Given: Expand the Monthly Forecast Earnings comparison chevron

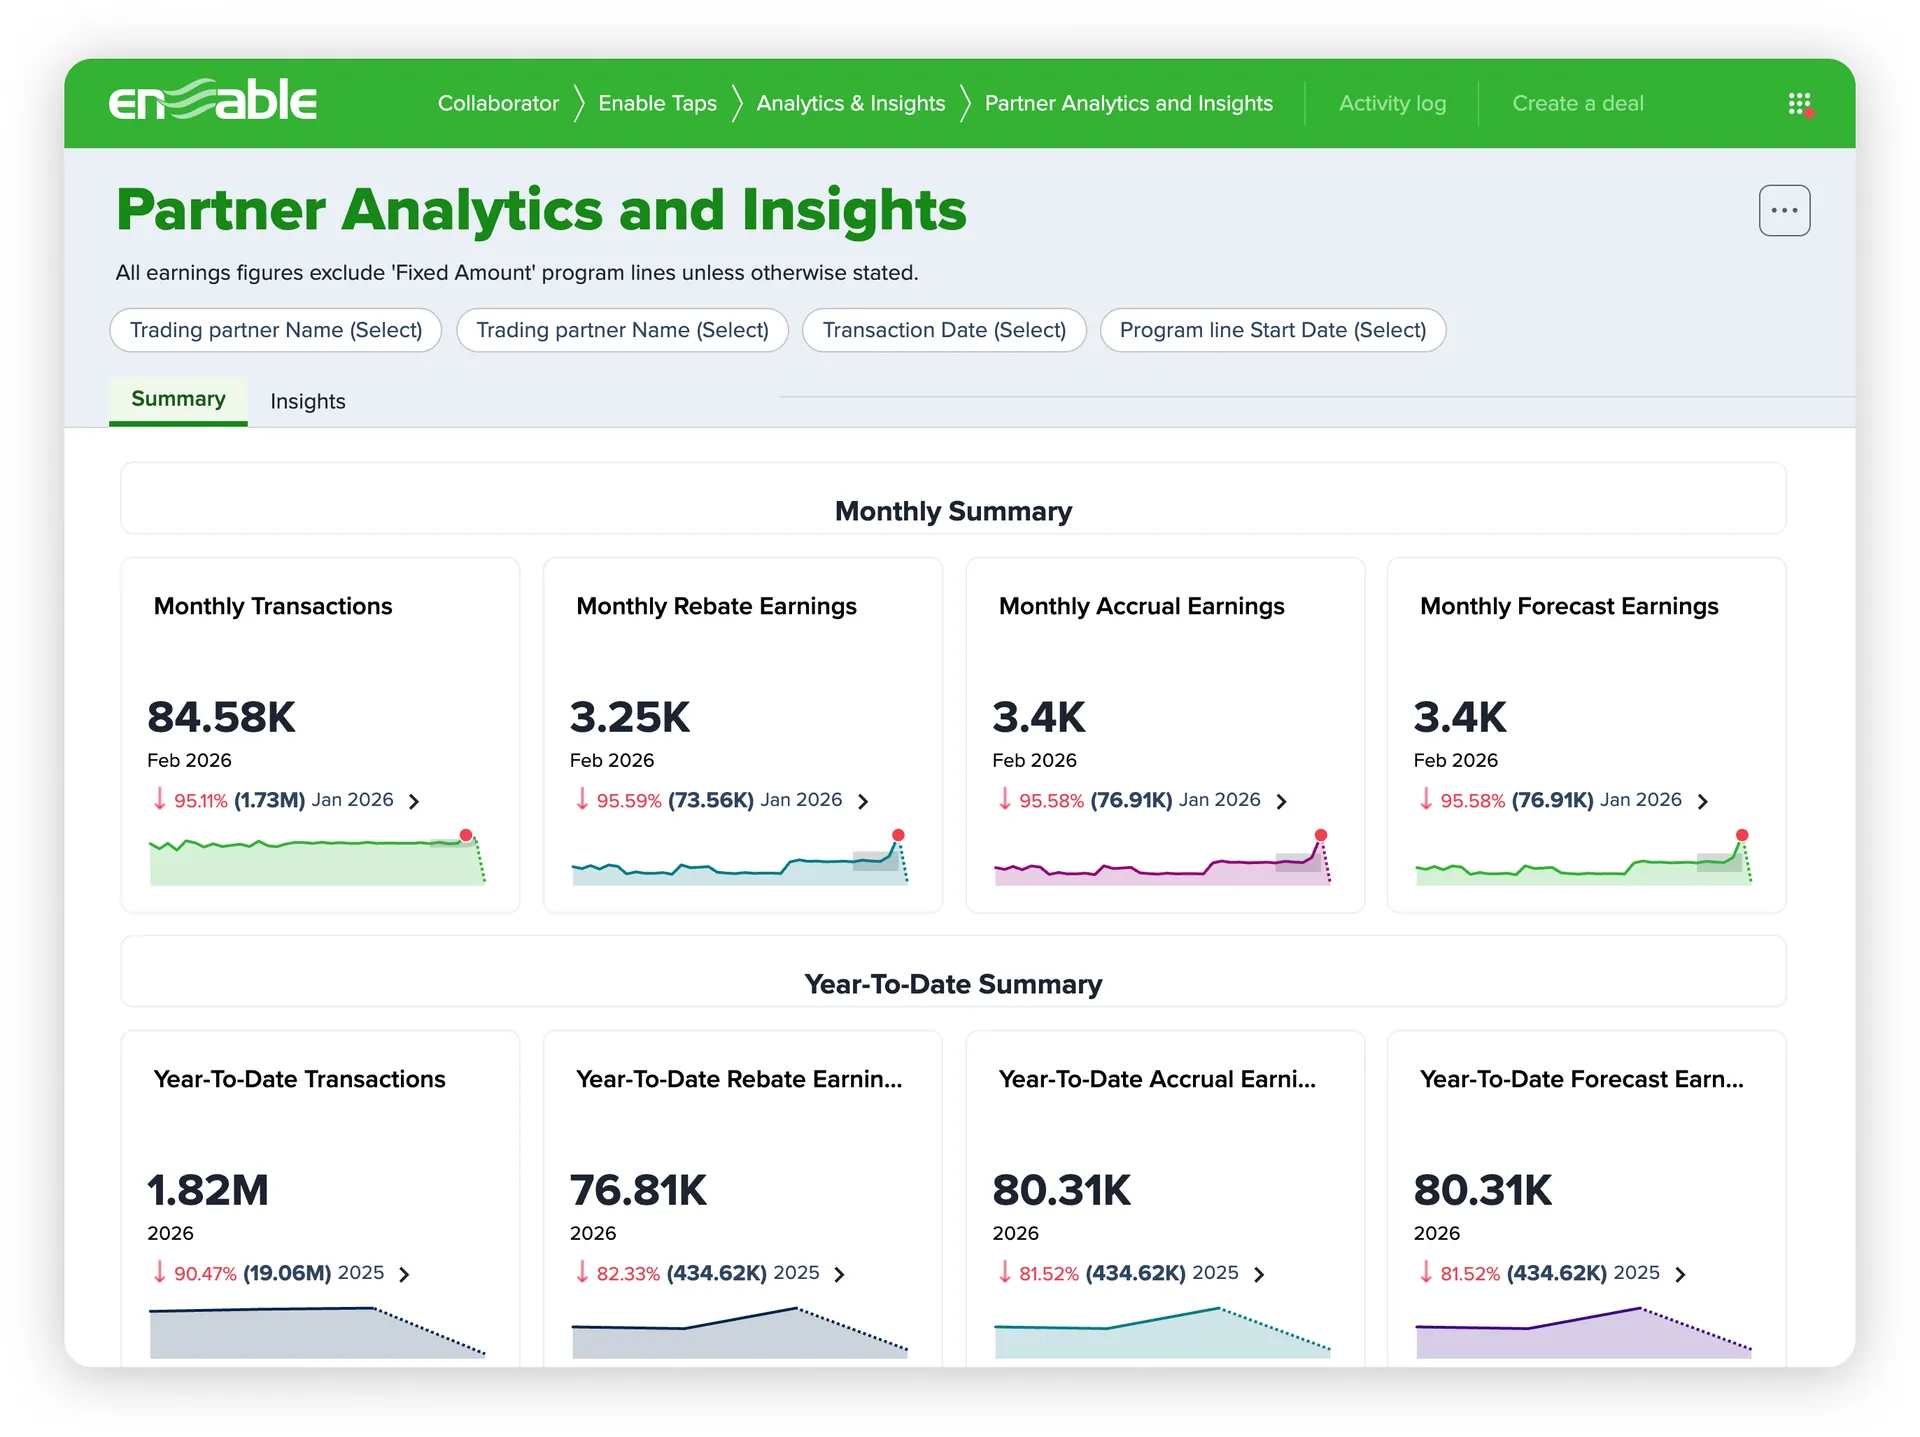Looking at the screenshot, I should coord(1702,801).
